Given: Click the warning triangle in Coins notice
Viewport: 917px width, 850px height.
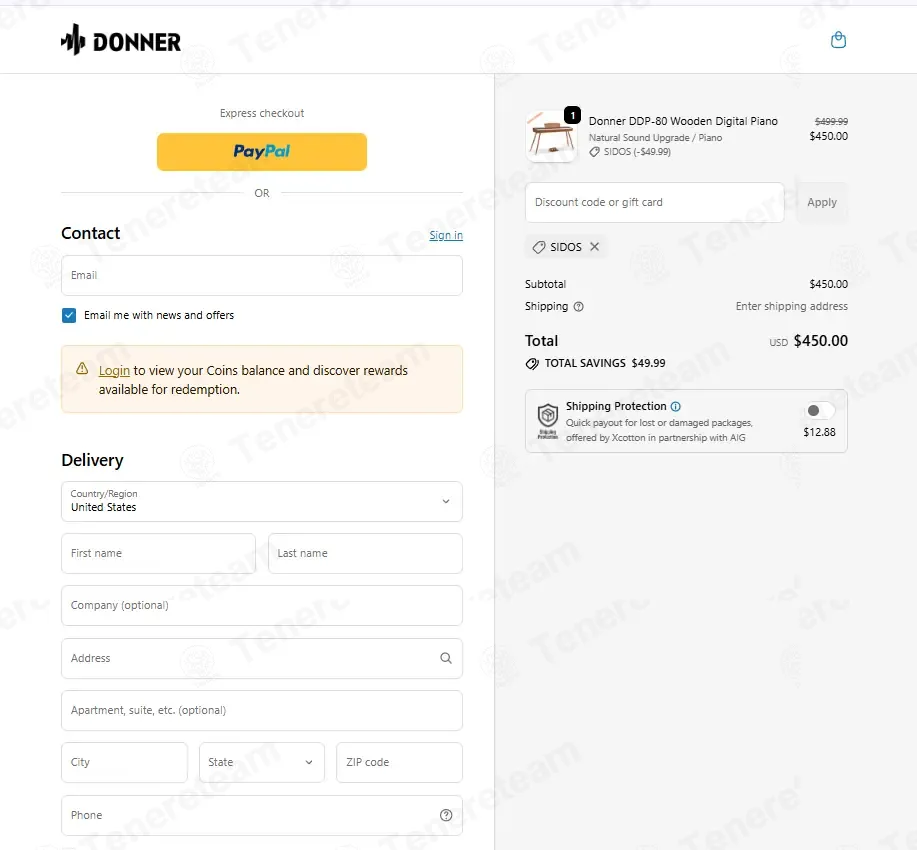Looking at the screenshot, I should (x=82, y=369).
